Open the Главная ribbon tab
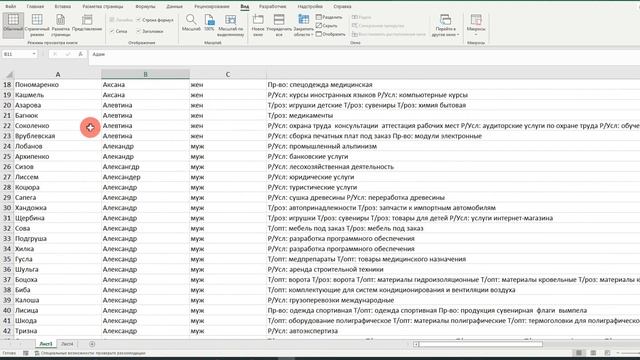This screenshot has width=640, height=360. click(35, 7)
